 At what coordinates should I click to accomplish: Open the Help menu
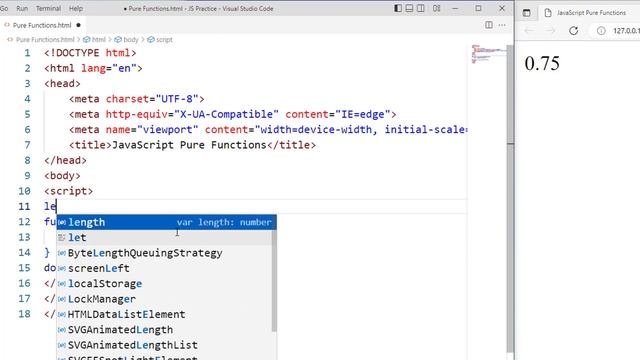tap(76, 8)
